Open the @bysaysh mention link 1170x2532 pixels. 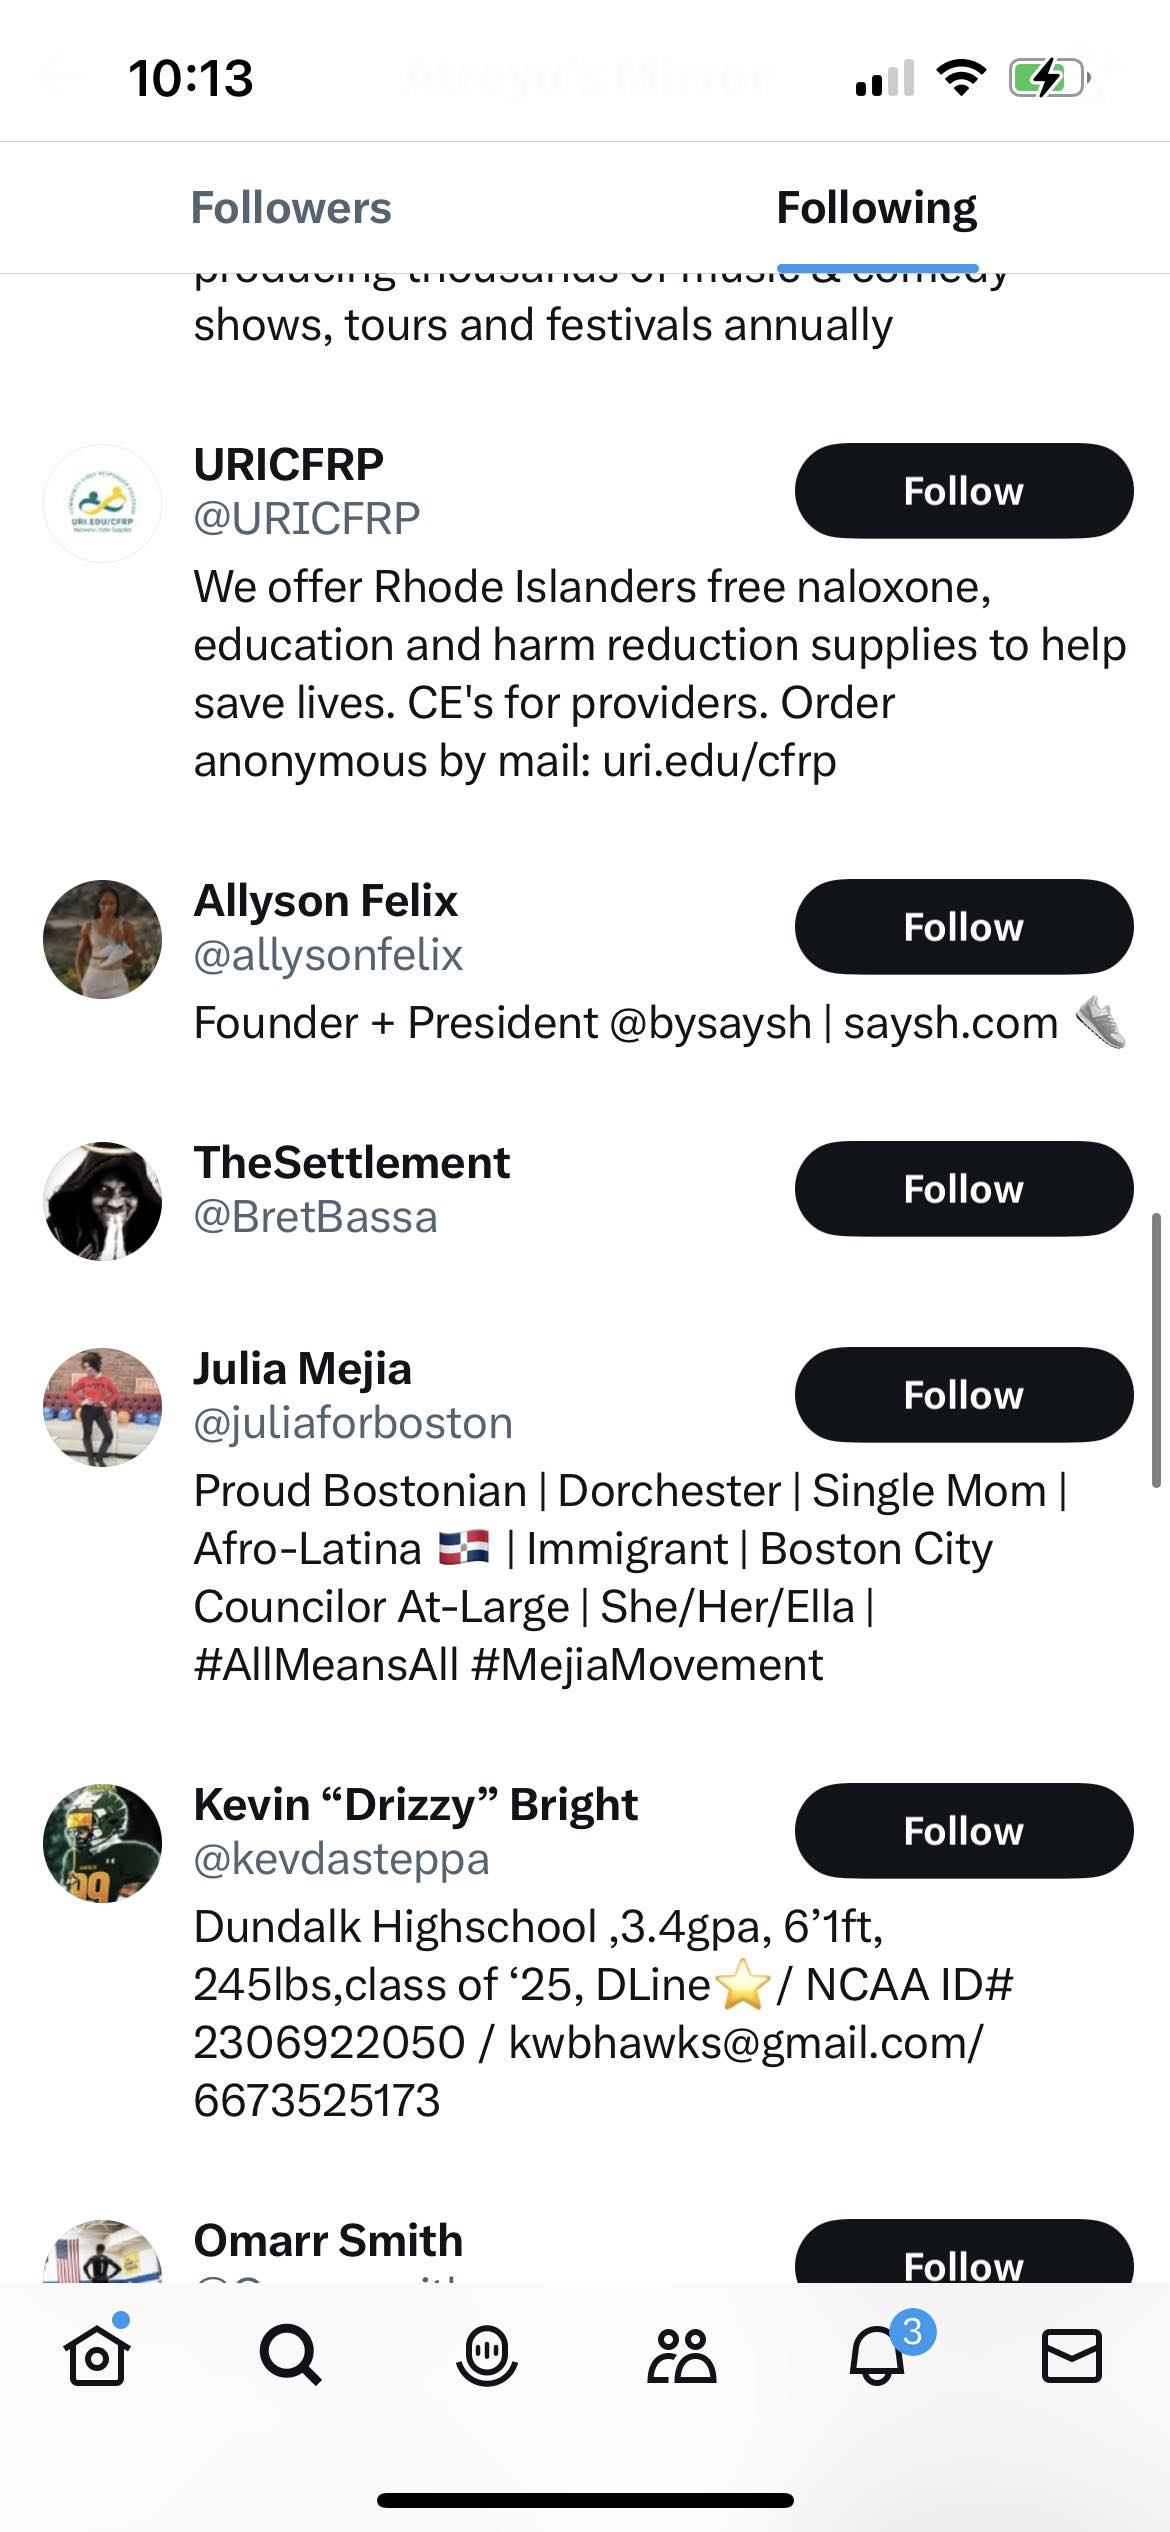[x=709, y=1023]
